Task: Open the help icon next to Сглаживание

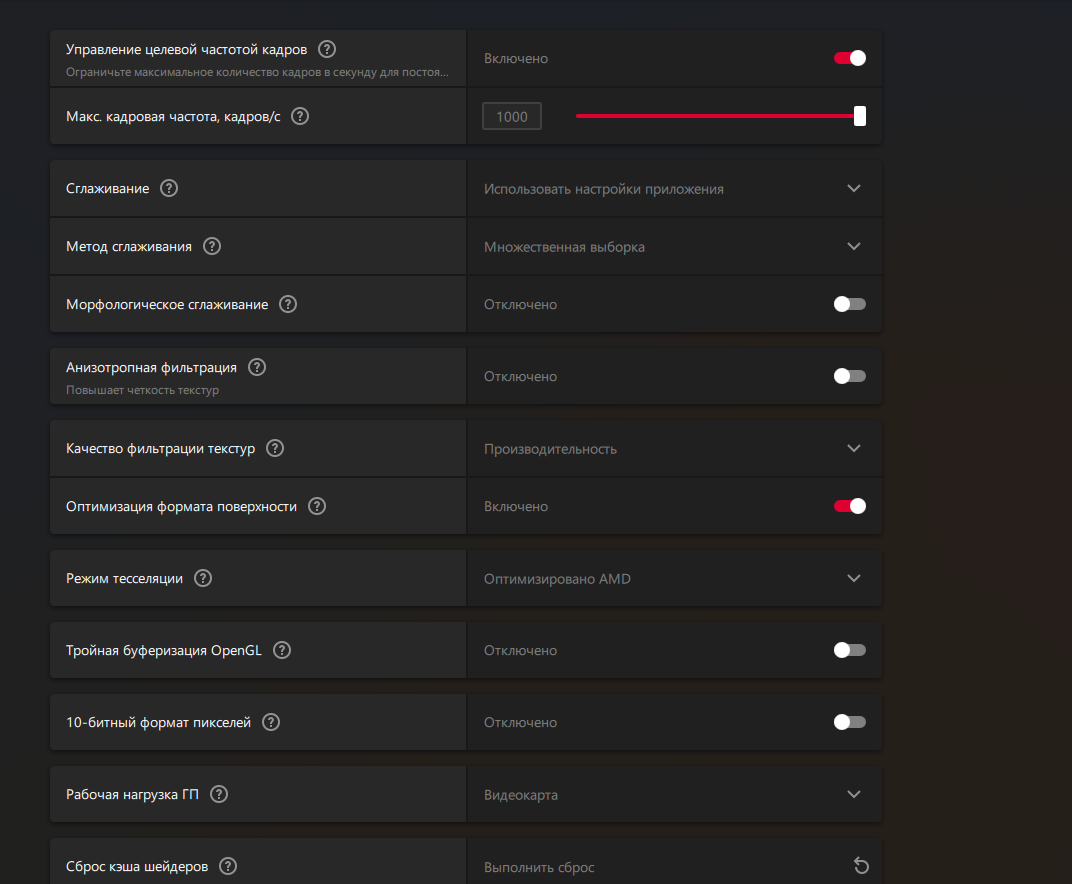Action: [x=169, y=188]
